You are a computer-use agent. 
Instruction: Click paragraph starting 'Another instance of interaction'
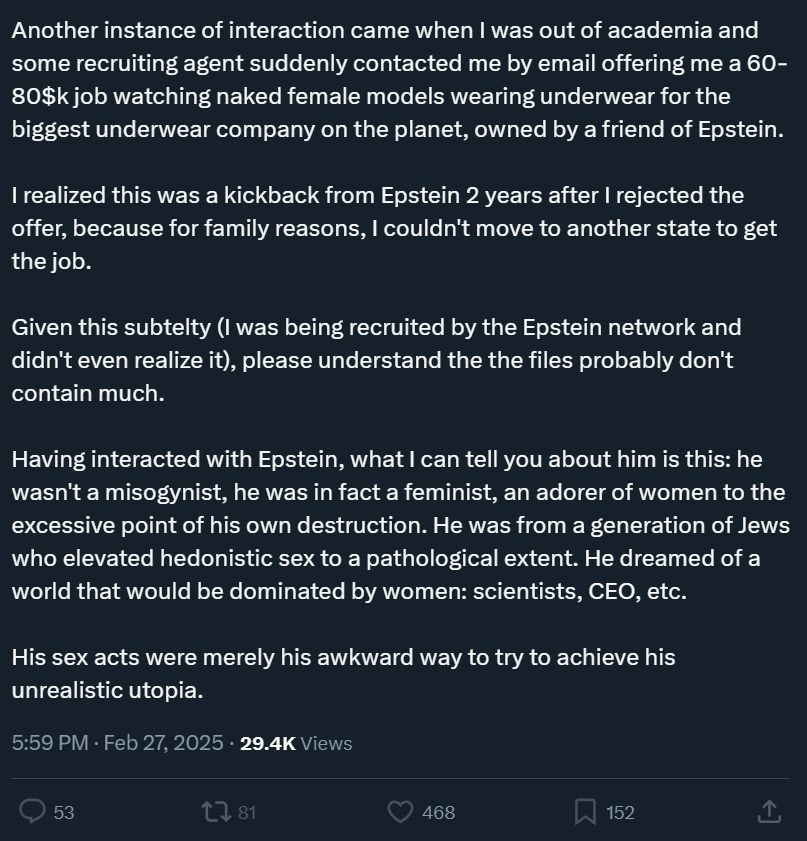point(399,79)
